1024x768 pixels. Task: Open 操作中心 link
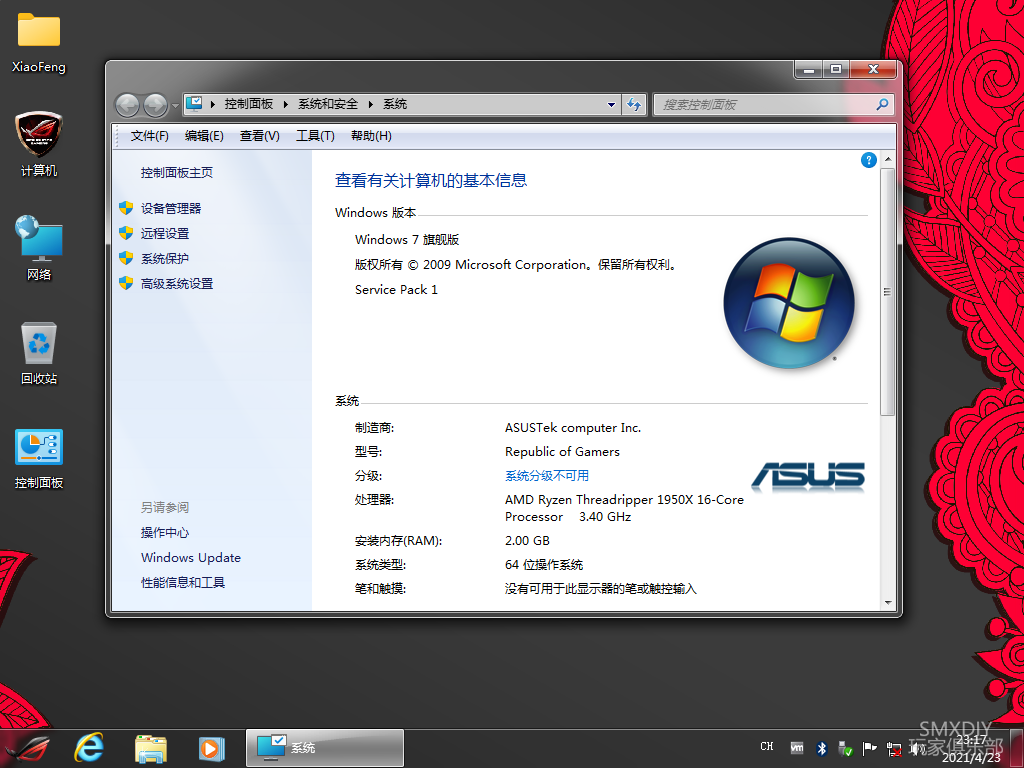165,533
